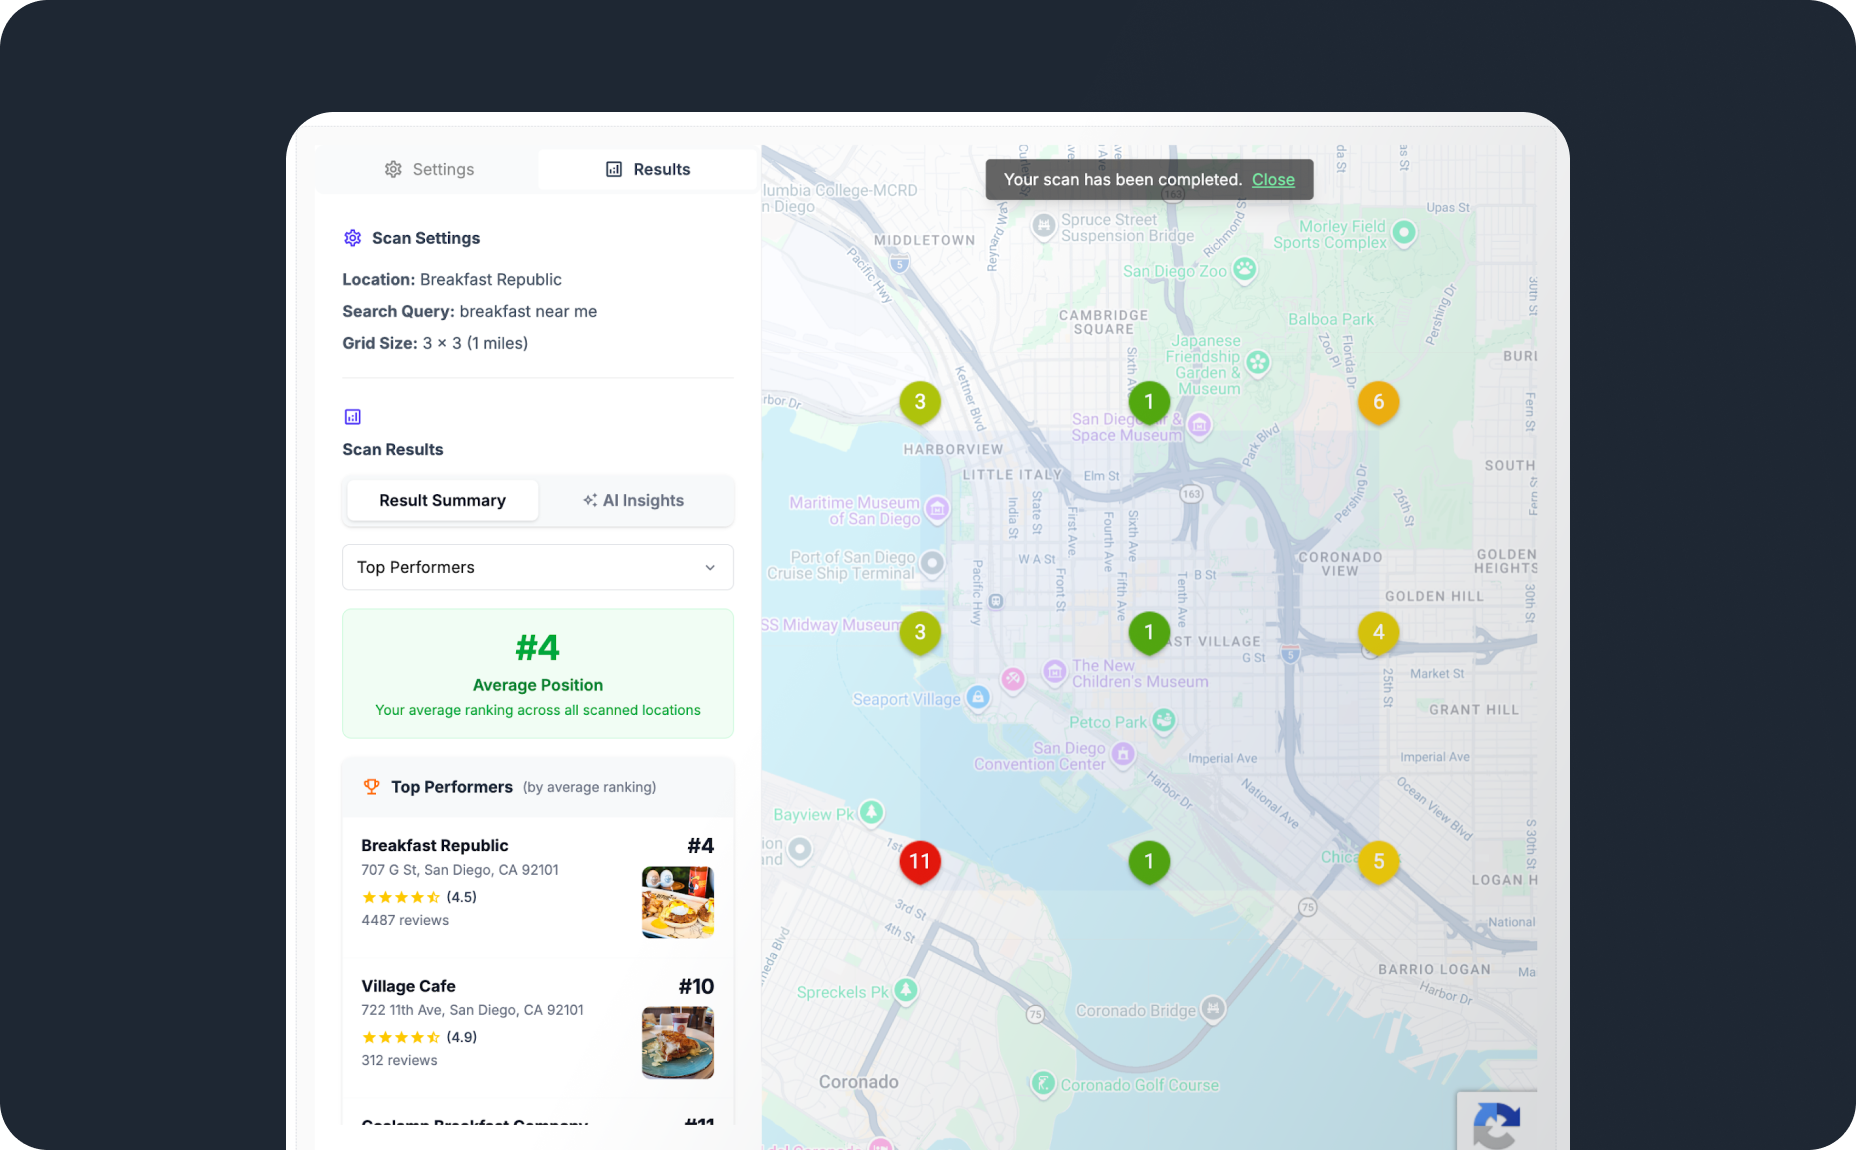Image resolution: width=1856 pixels, height=1150 pixels.
Task: Click the Coronado Golf Course pin
Action: click(x=1044, y=1083)
